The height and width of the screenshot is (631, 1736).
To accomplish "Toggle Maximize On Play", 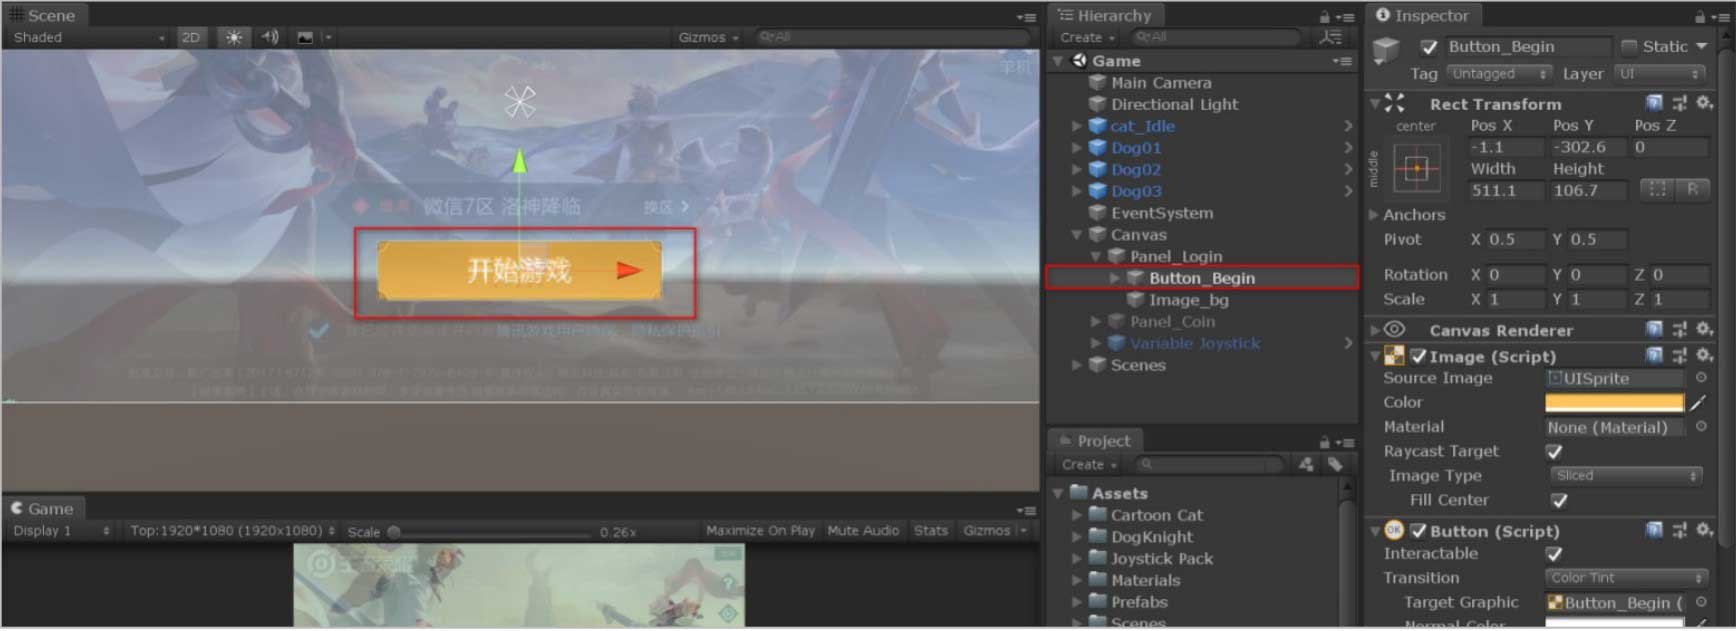I will [760, 531].
